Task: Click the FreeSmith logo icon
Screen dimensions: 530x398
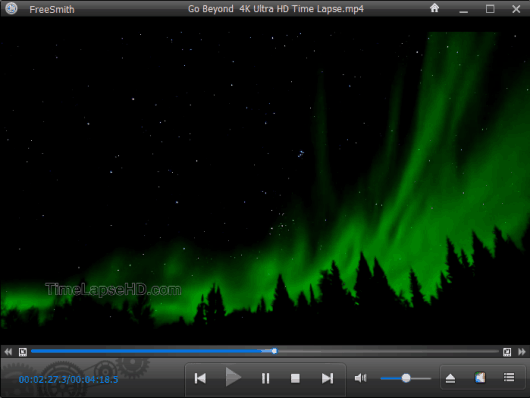Action: [x=11, y=8]
